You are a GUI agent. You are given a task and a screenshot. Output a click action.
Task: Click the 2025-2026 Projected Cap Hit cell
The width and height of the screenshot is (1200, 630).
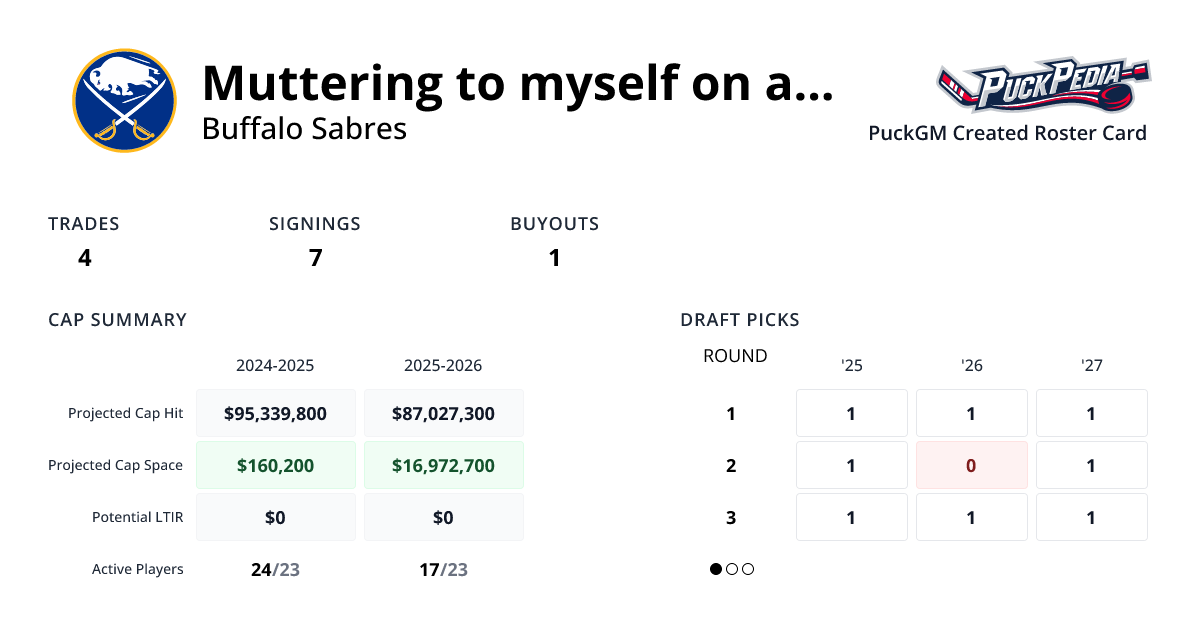pyautogui.click(x=443, y=413)
